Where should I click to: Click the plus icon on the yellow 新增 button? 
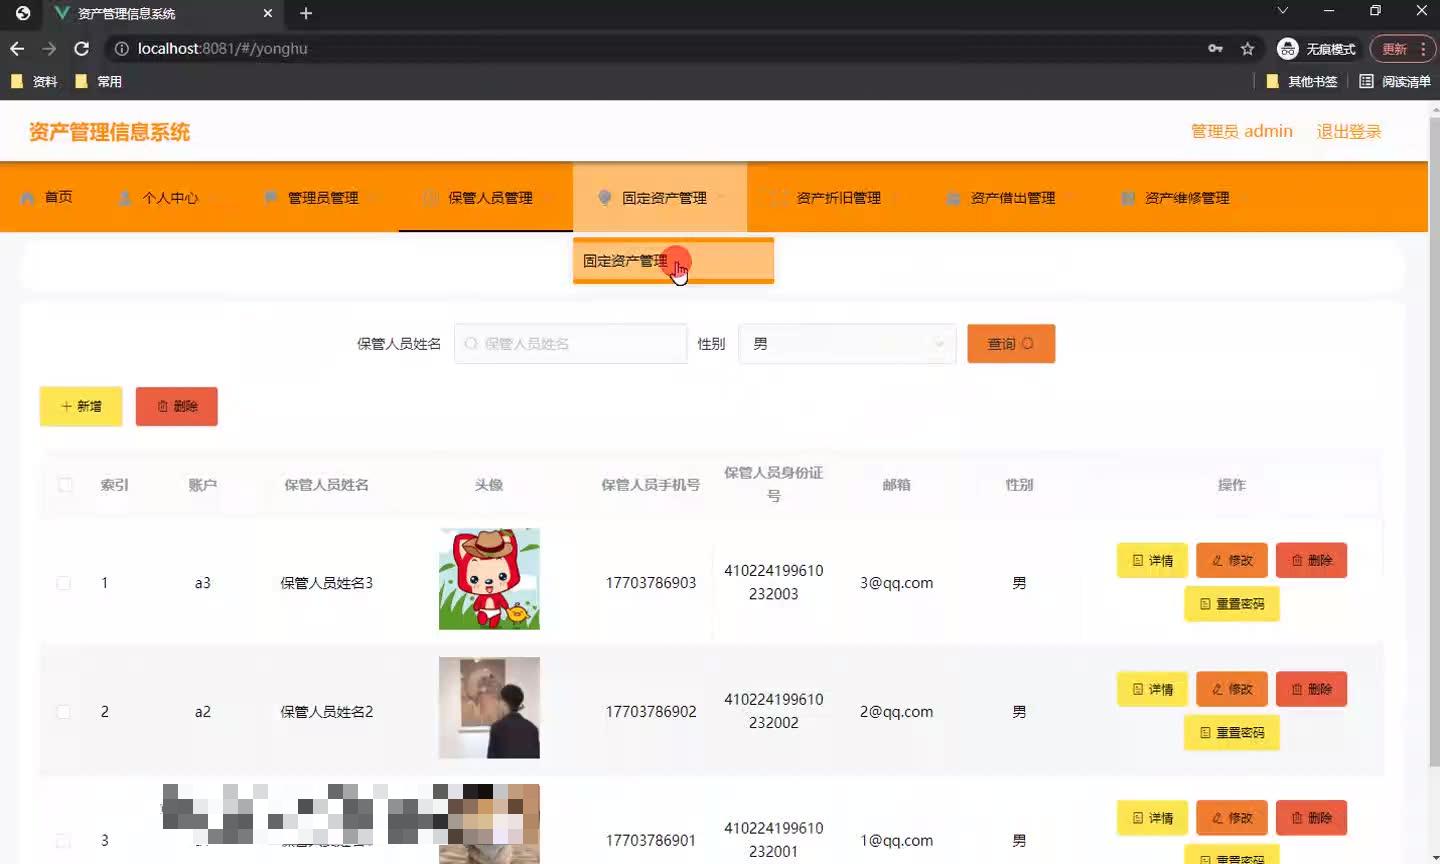click(64, 406)
